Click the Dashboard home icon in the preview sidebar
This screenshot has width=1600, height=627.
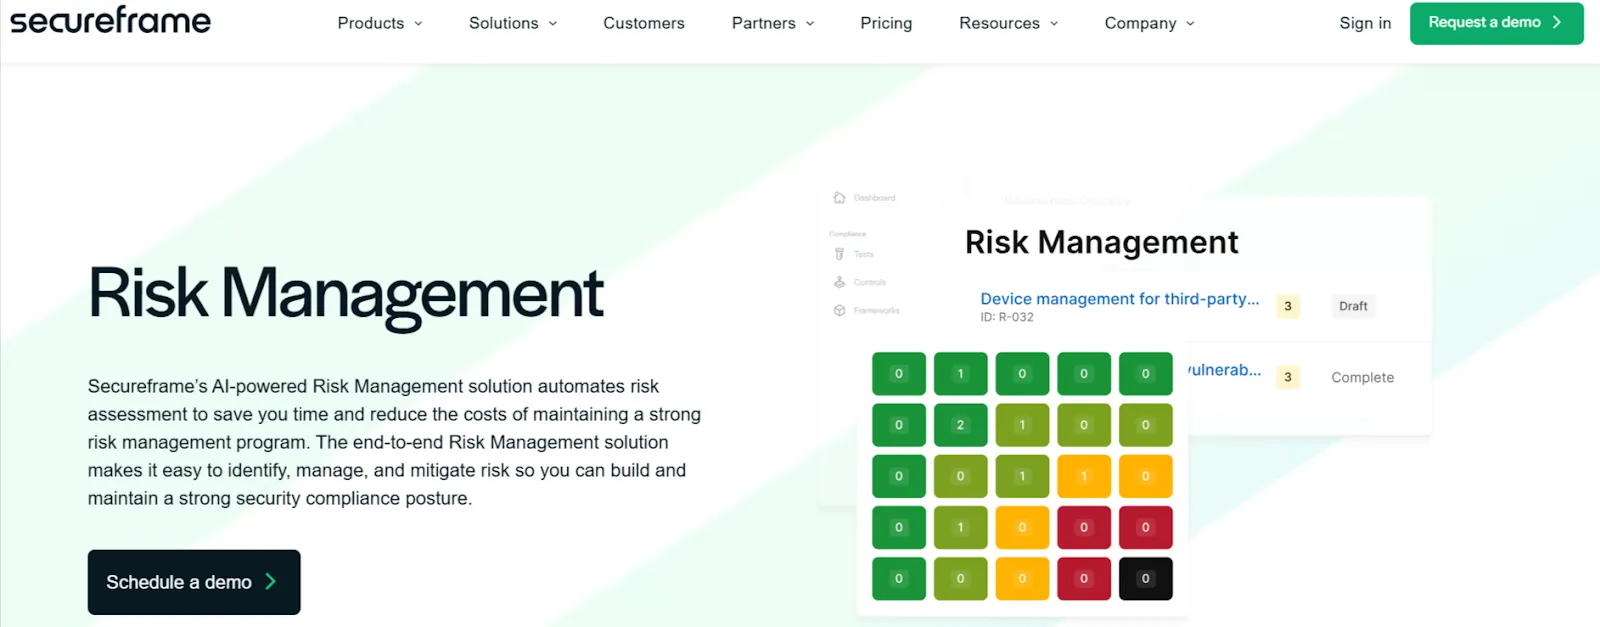(839, 198)
